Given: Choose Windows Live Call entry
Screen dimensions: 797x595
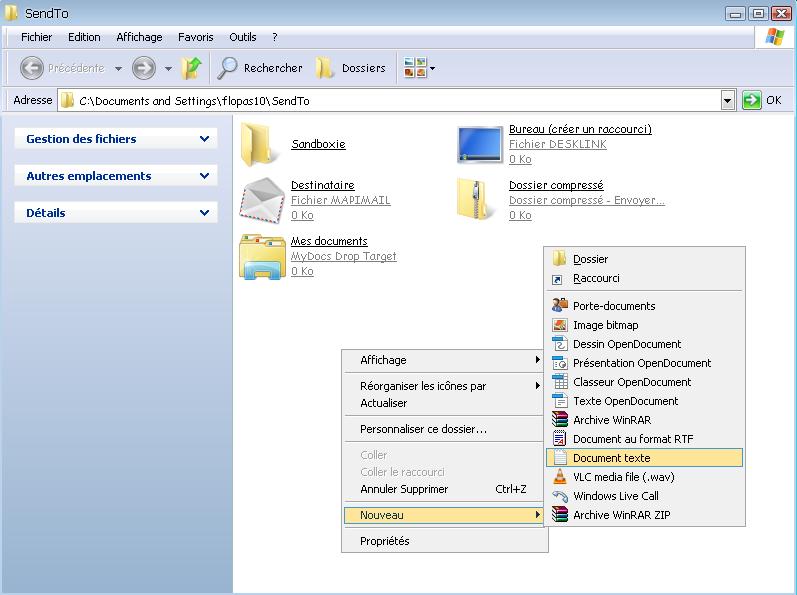Looking at the screenshot, I should click(645, 496).
